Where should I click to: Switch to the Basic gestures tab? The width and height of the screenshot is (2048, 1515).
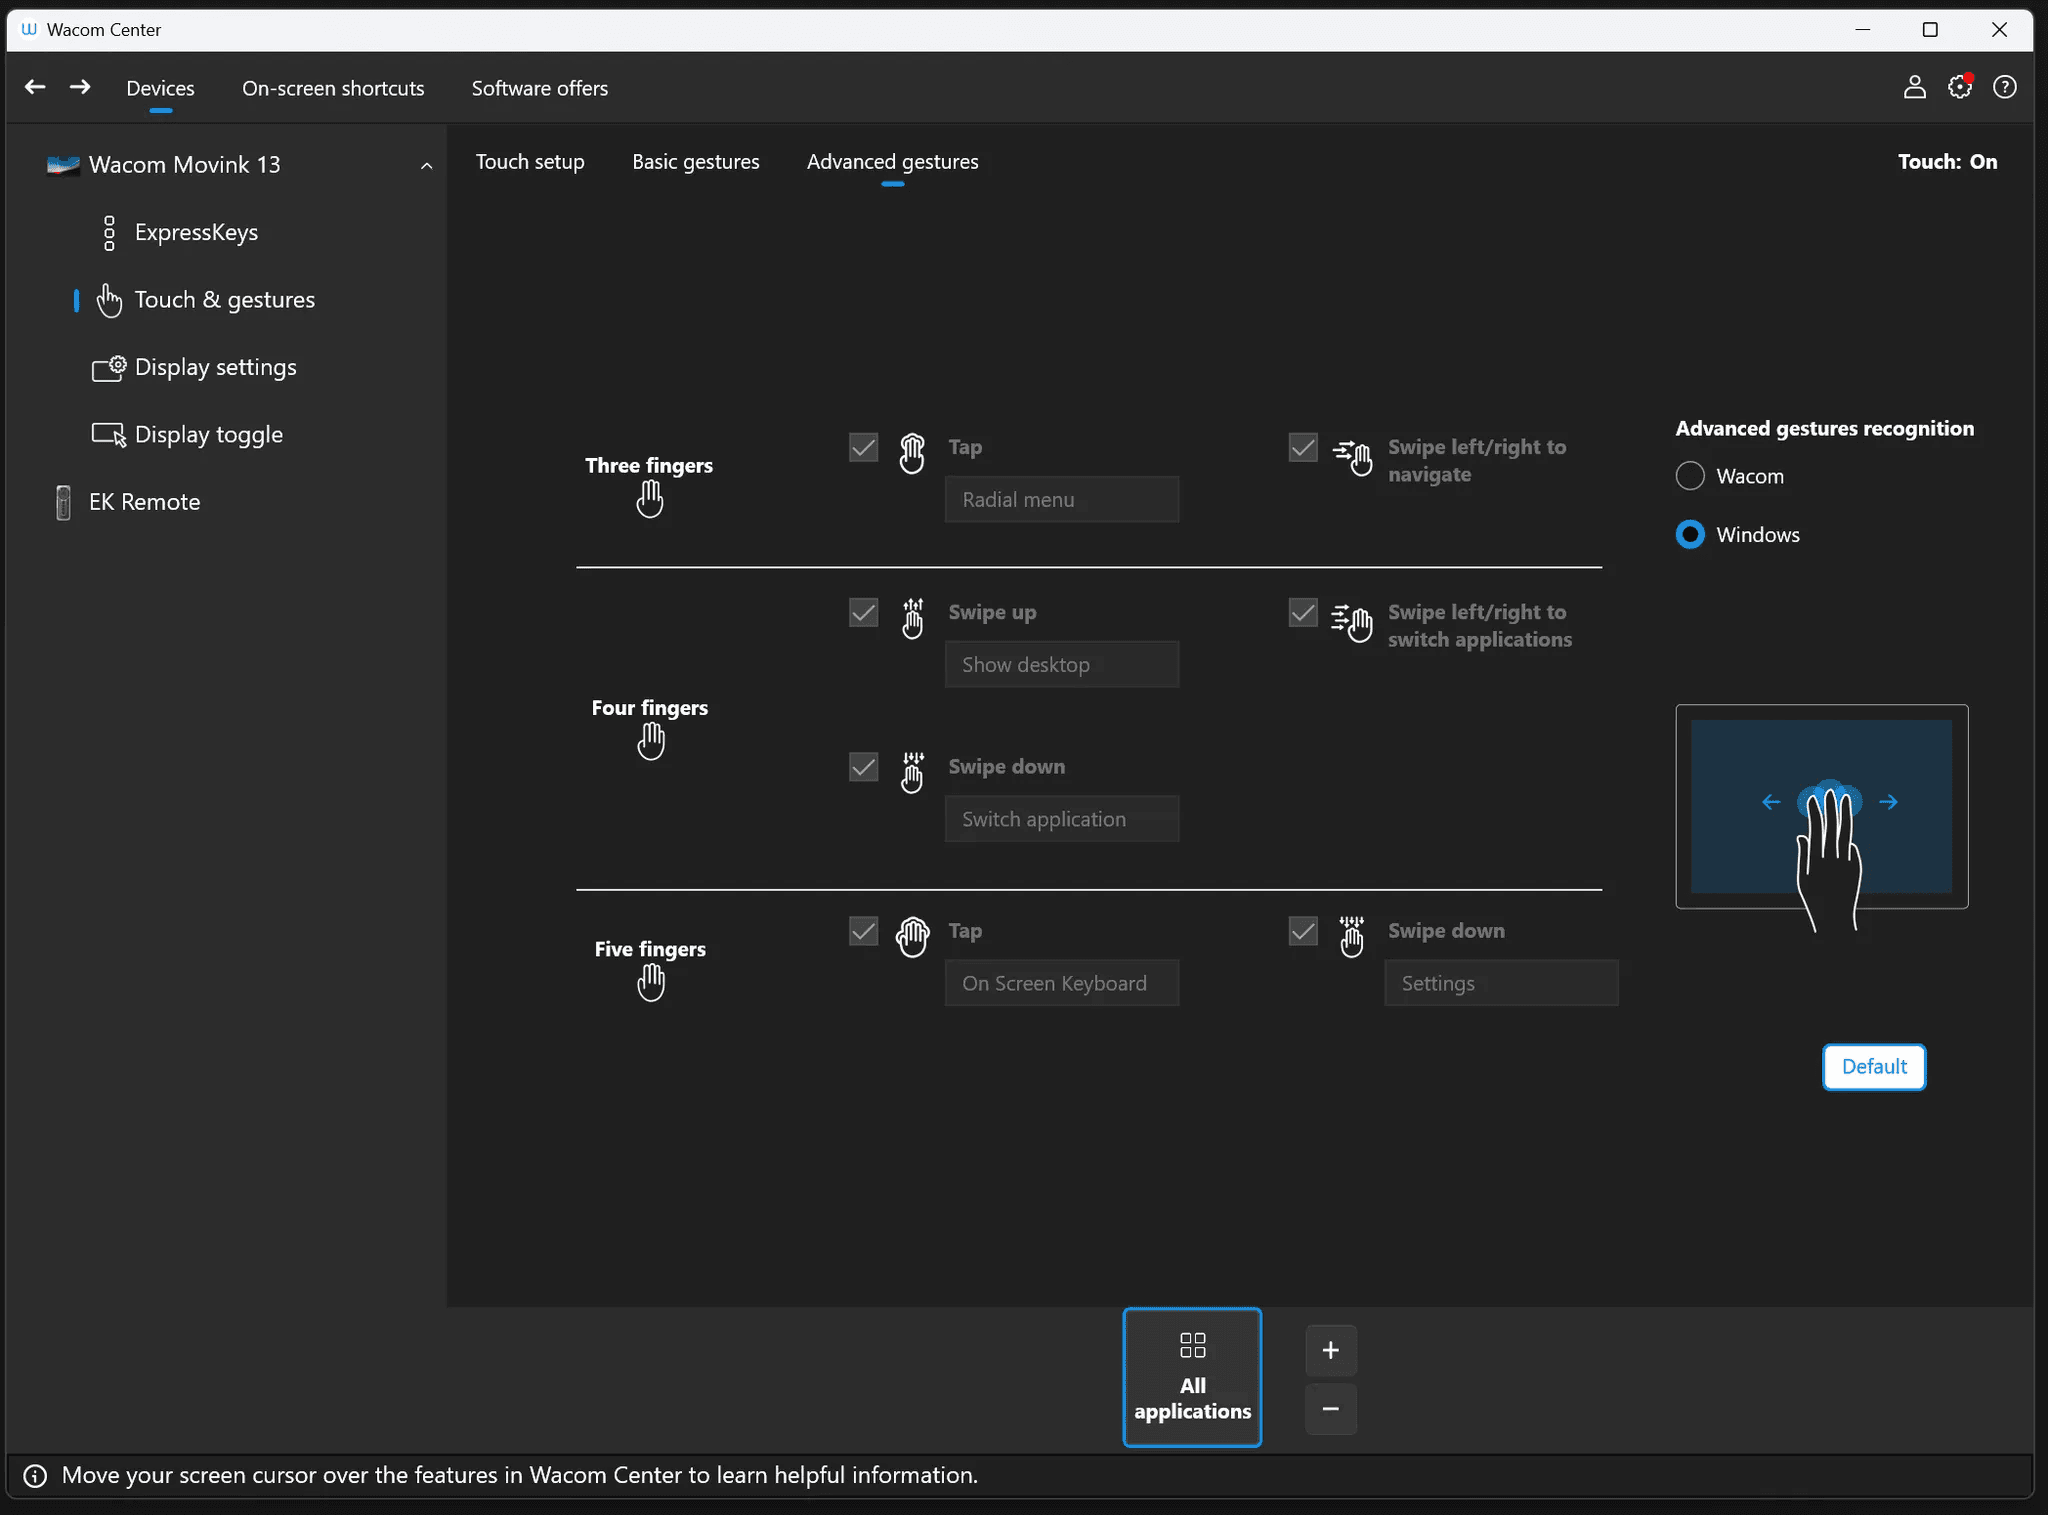[695, 162]
